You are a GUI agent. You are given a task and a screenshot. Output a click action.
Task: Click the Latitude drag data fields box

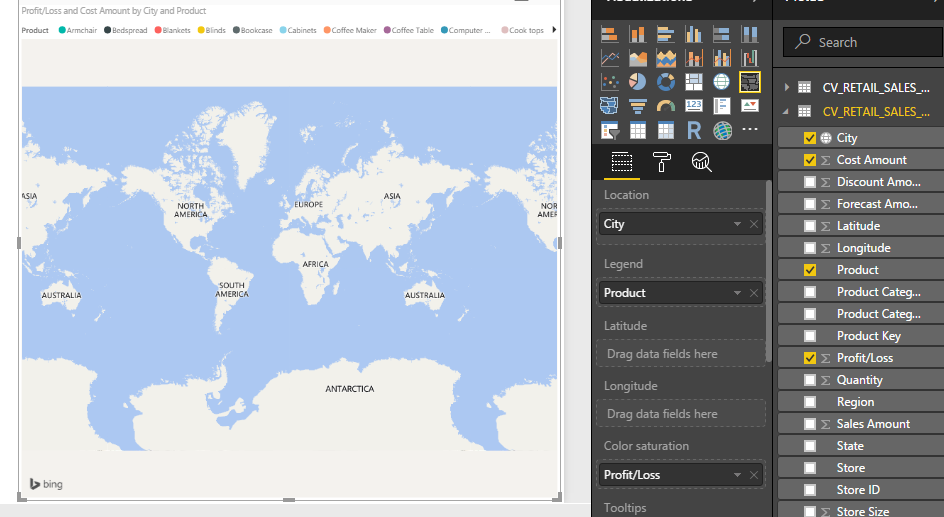681,354
